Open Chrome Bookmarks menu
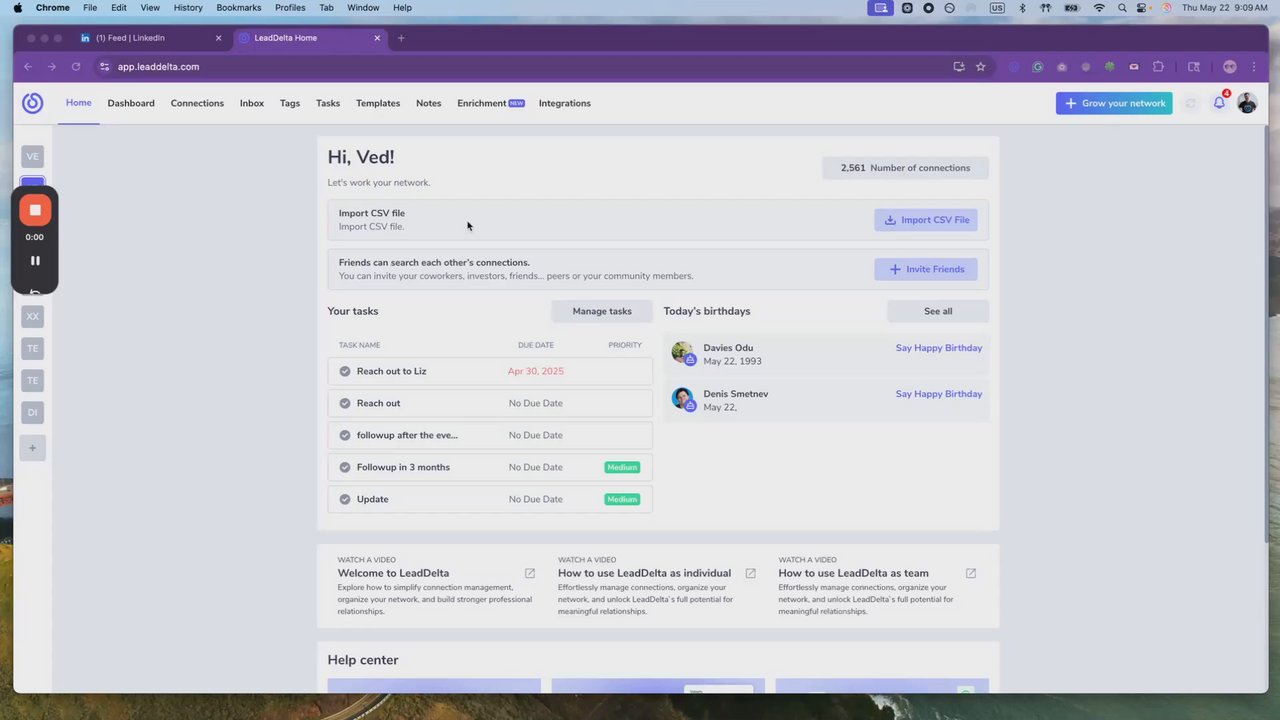Screen dimensions: 1280x720 tap(239, 8)
